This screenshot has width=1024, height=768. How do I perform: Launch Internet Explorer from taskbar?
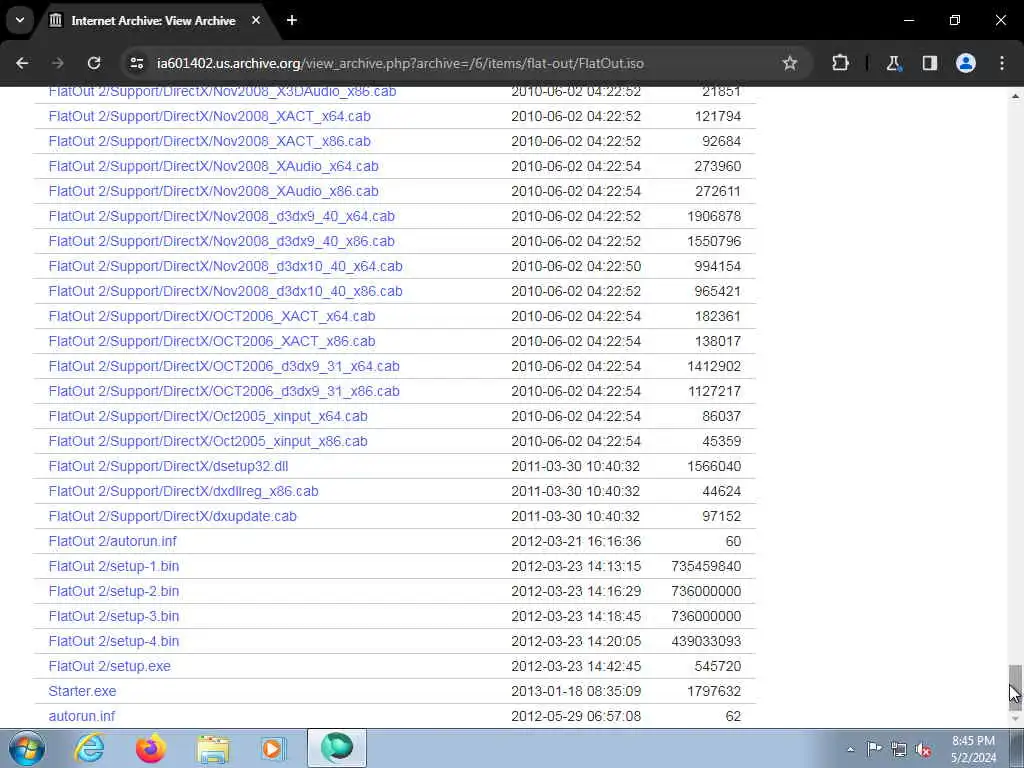[89, 748]
